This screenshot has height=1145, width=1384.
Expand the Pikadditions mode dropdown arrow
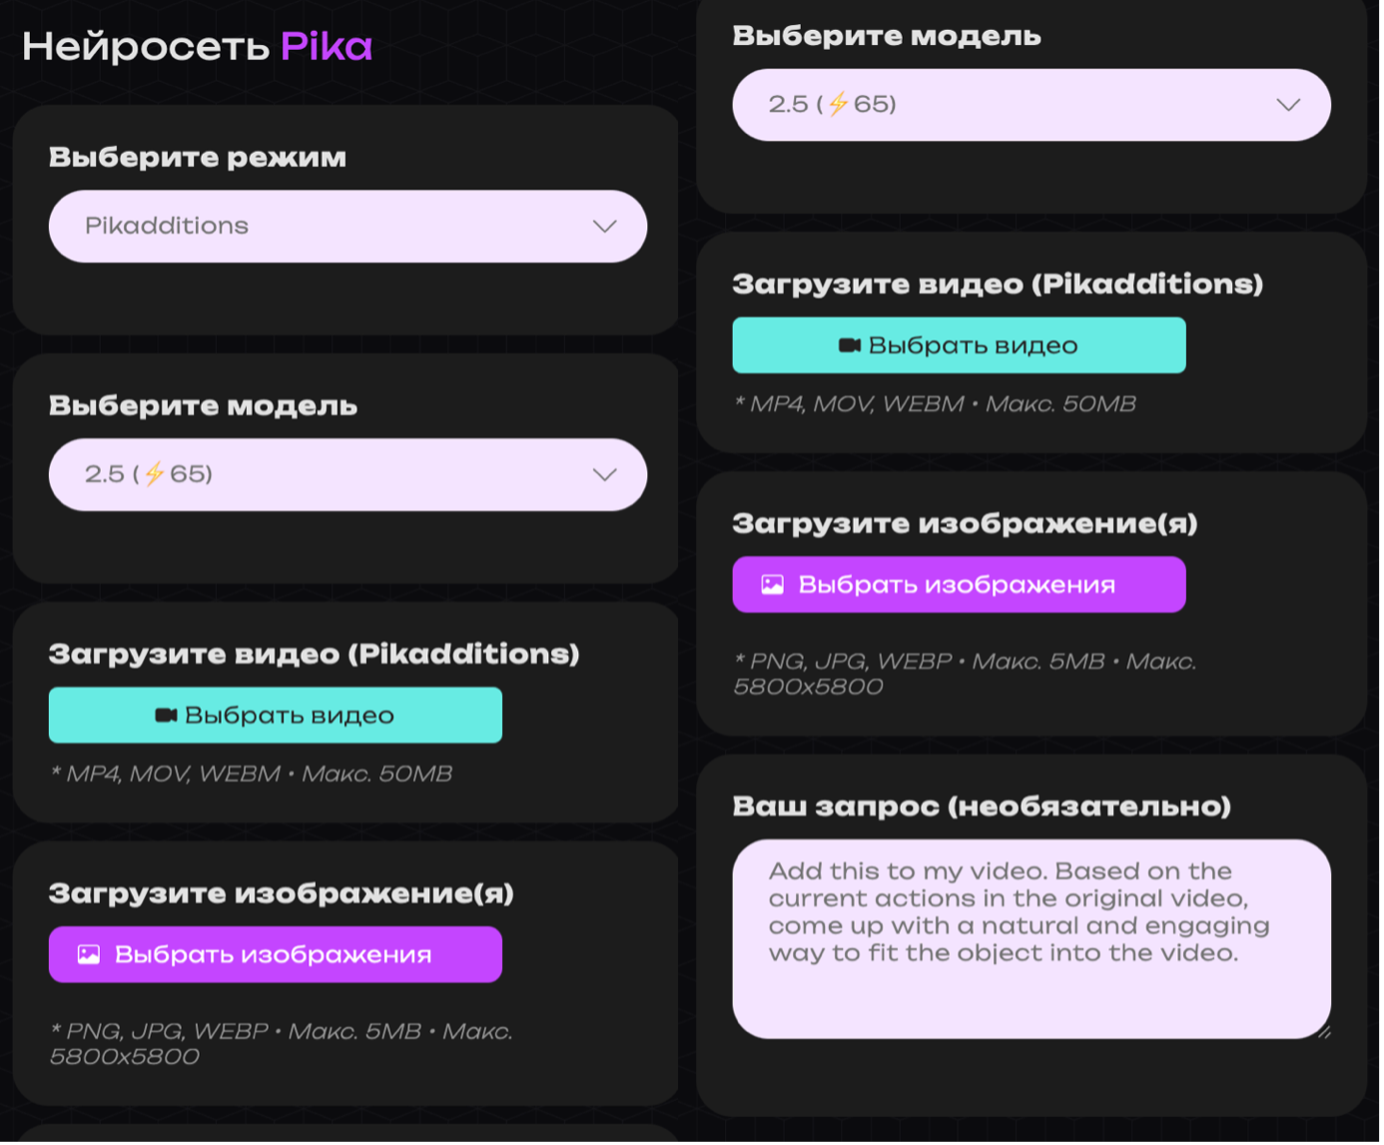(x=604, y=226)
